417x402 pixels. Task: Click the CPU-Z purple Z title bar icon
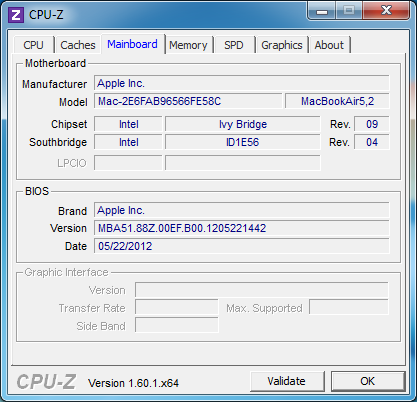click(16, 15)
